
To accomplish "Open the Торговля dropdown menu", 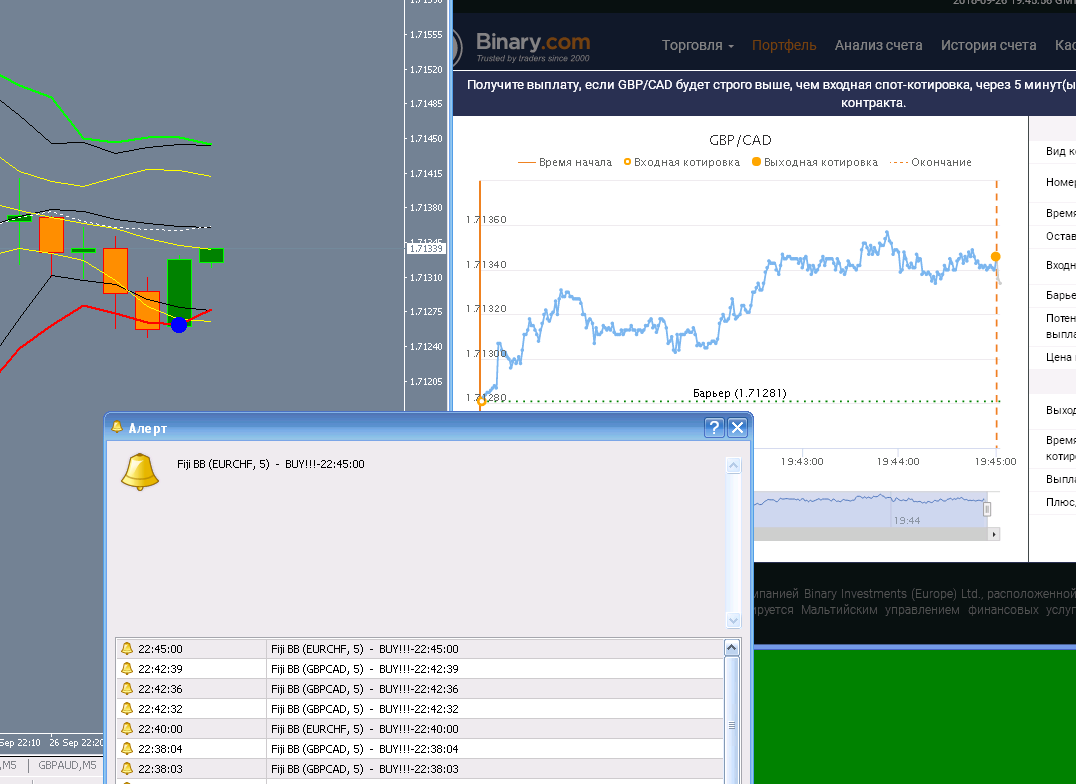I will click(697, 45).
